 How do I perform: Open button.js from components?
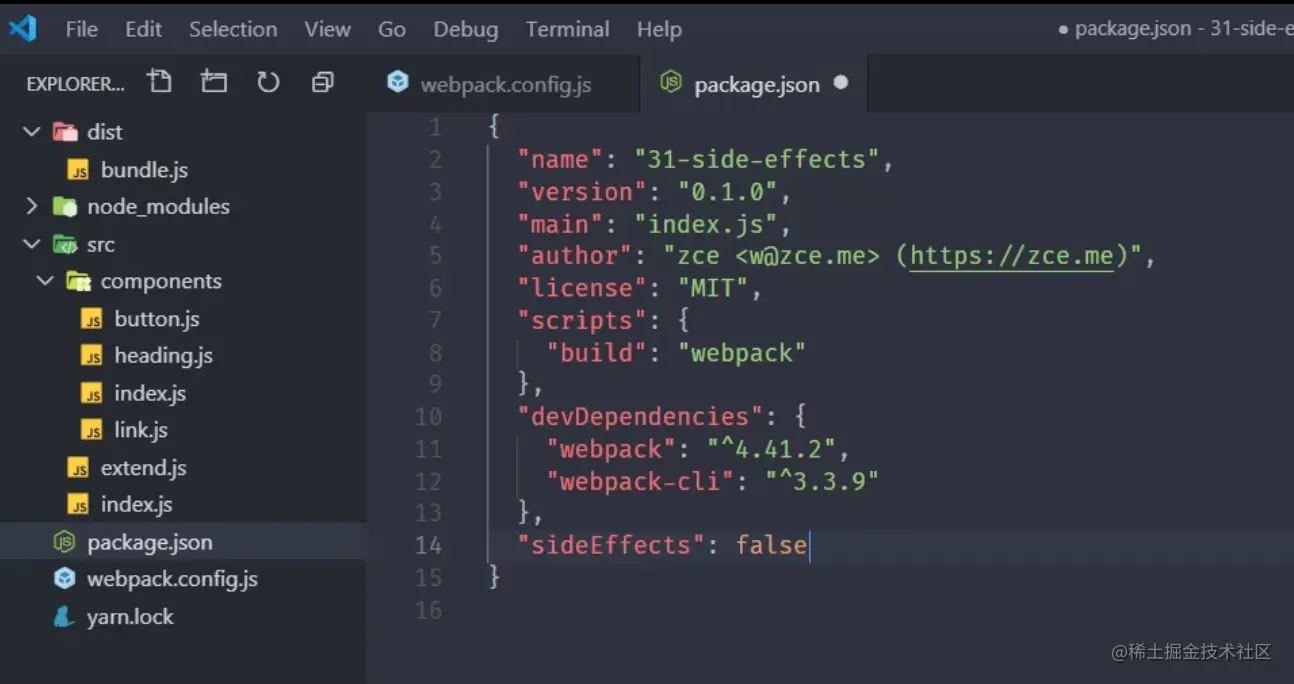click(x=157, y=319)
